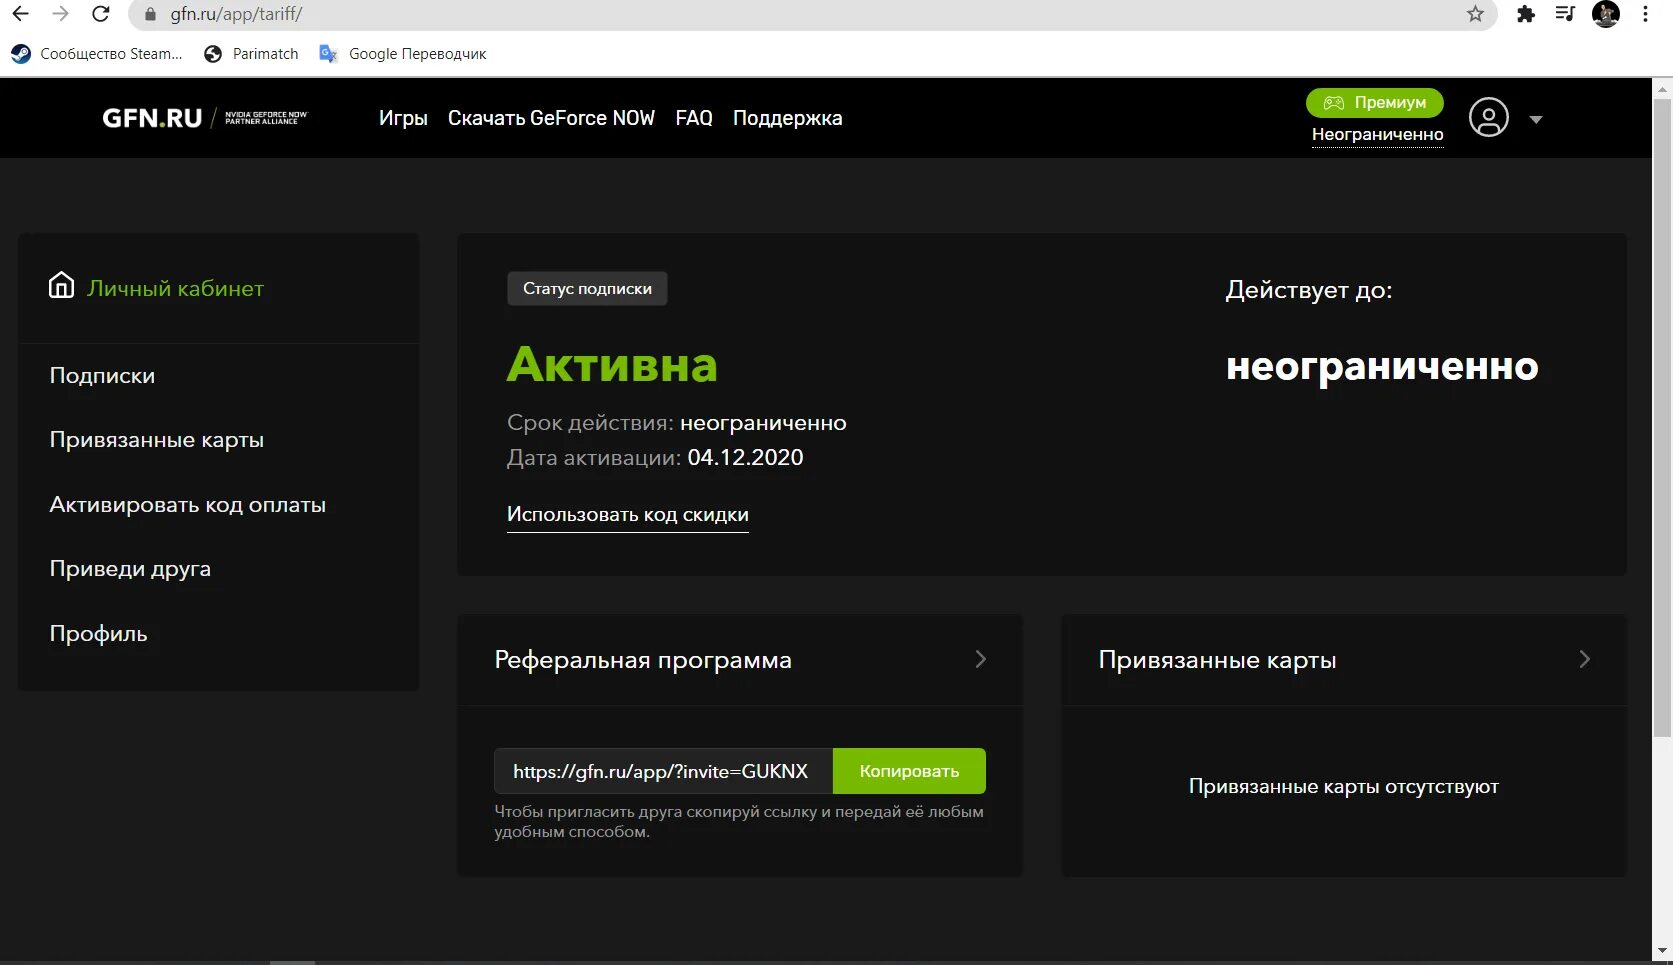Open the Игры menu item
1673x965 pixels.
click(x=403, y=118)
